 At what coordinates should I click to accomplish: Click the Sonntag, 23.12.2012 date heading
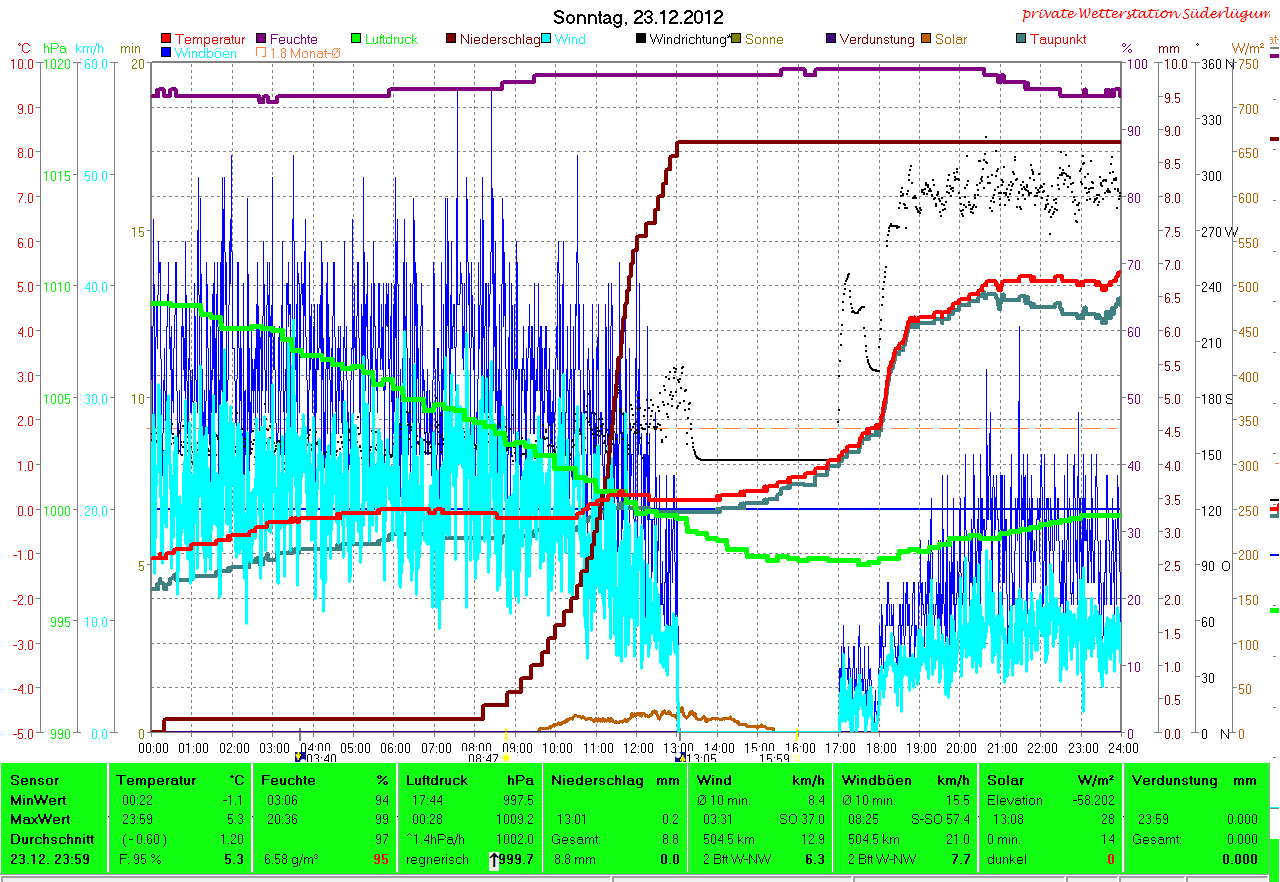coord(638,17)
